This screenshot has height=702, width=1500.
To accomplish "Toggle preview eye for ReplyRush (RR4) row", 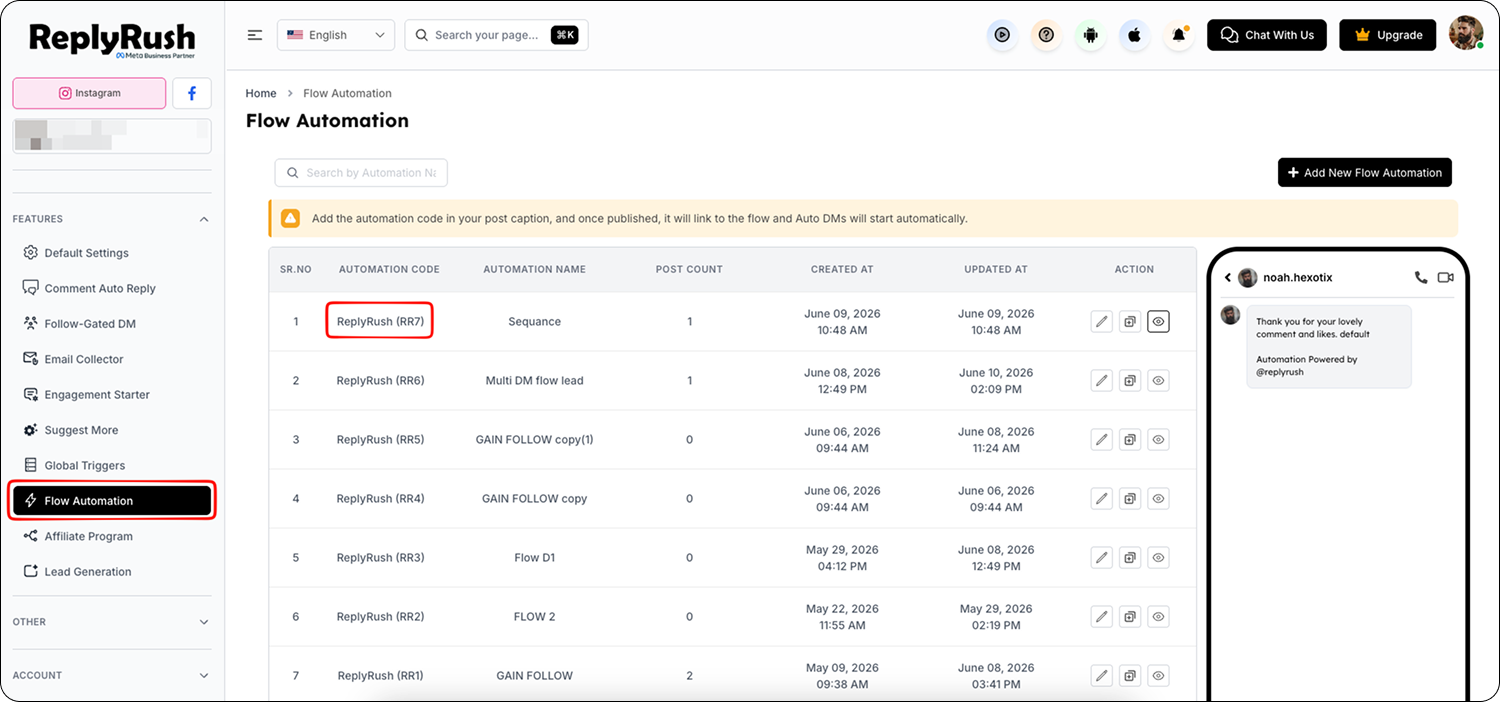I will 1158,499.
